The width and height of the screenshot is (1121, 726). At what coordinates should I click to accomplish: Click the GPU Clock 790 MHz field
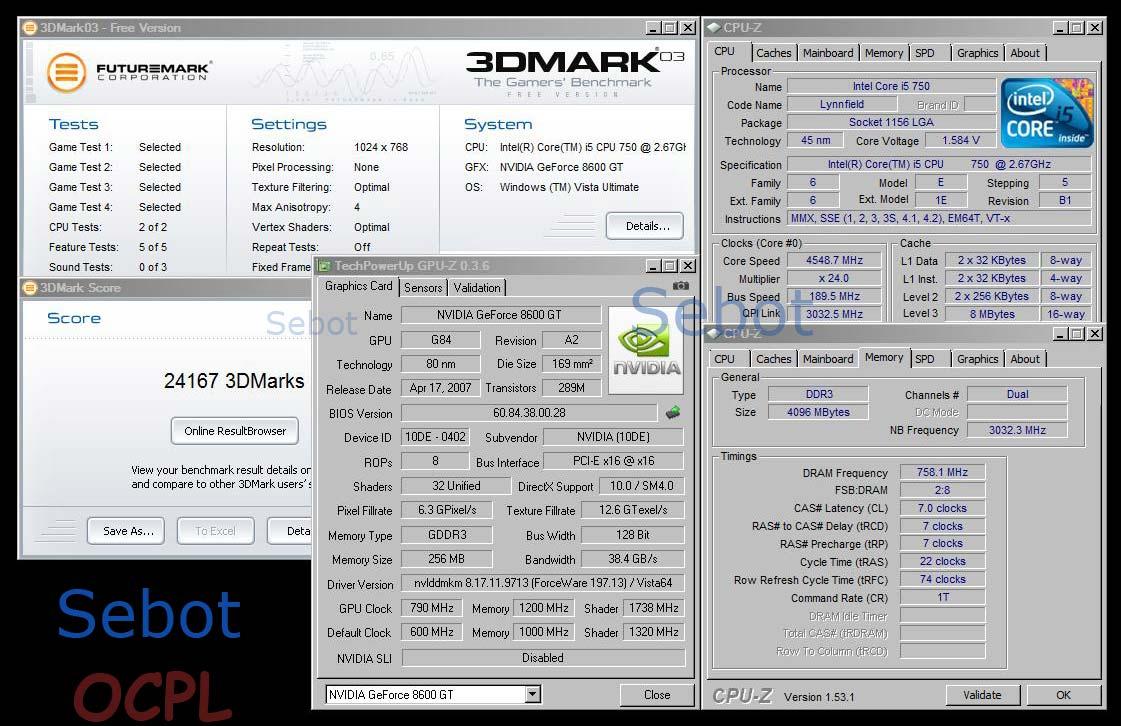432,608
